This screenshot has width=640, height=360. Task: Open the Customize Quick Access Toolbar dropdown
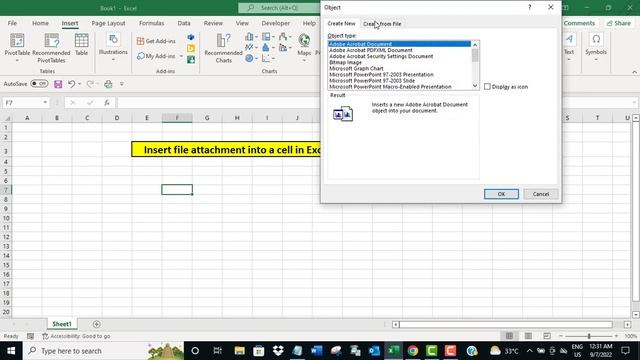click(122, 84)
